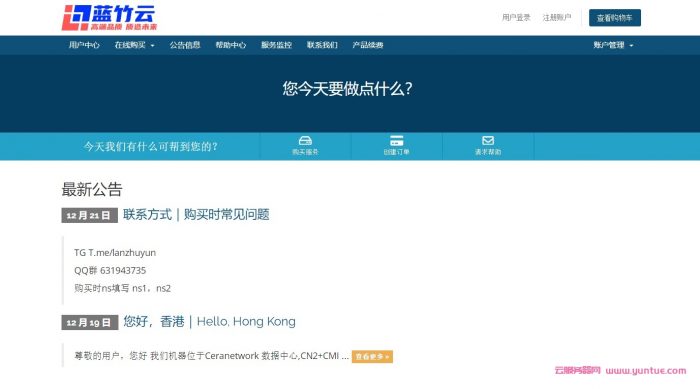
Task: Open 公告信息 menu item
Action: point(185,45)
